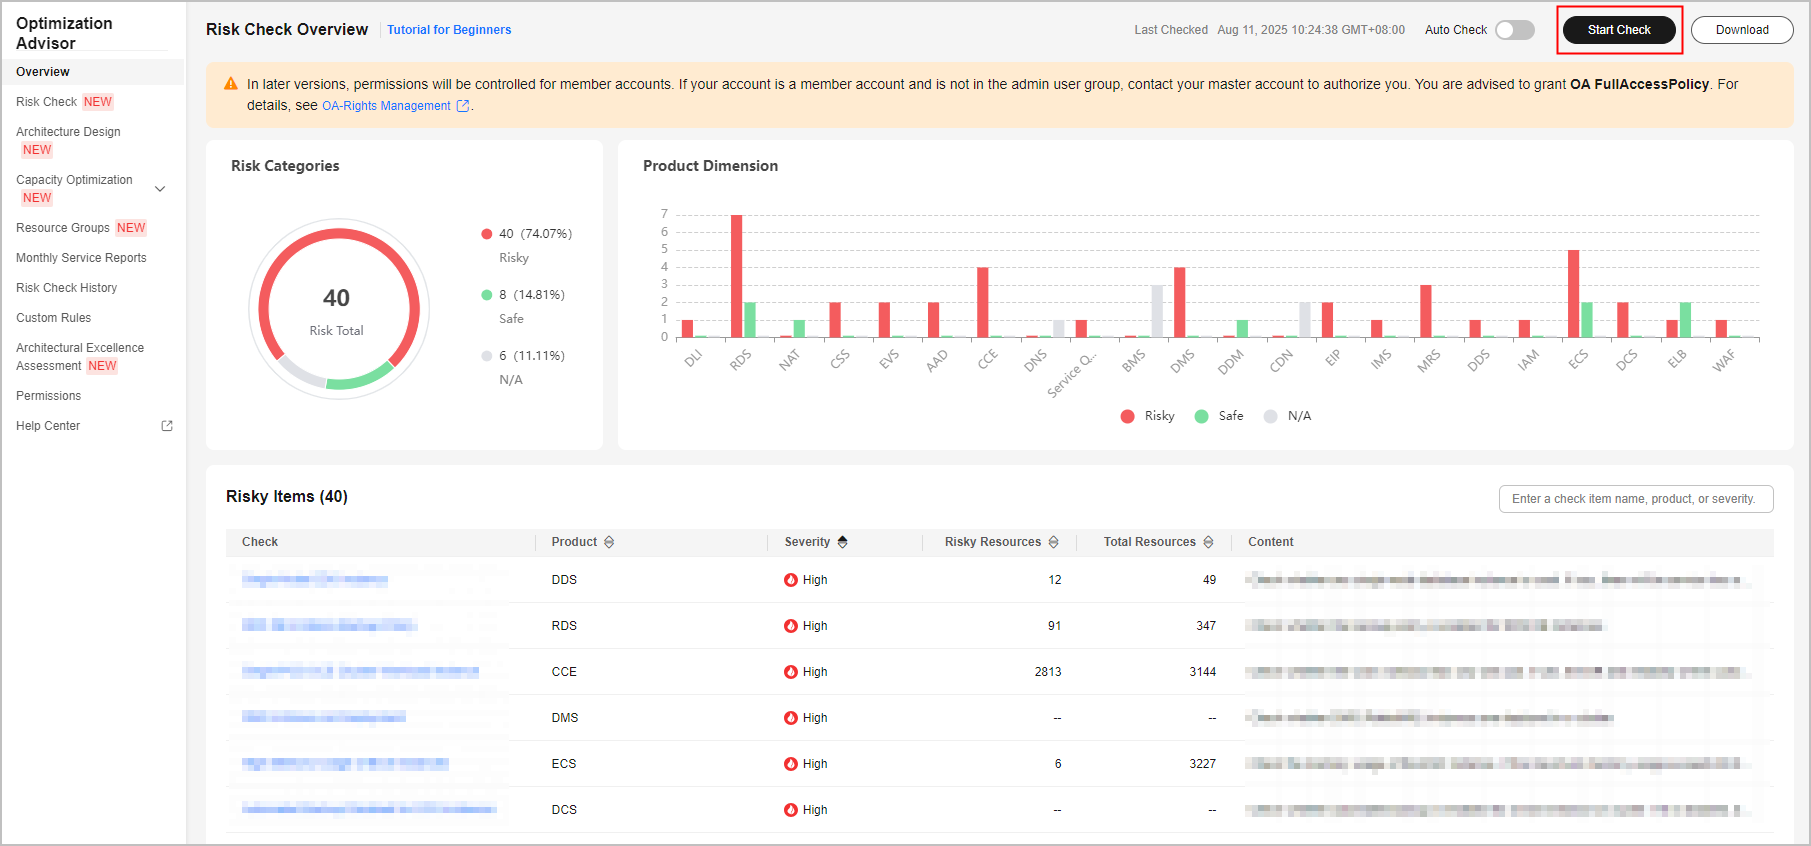Sort by Total Resources column icon
Viewport: 1811px width, 846px height.
pos(1208,542)
